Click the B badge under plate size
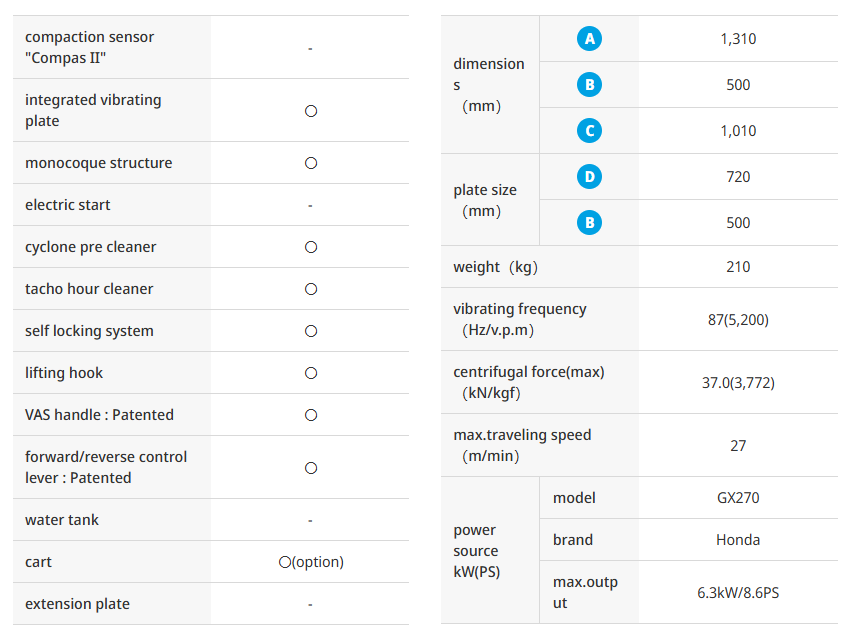 pyautogui.click(x=589, y=223)
